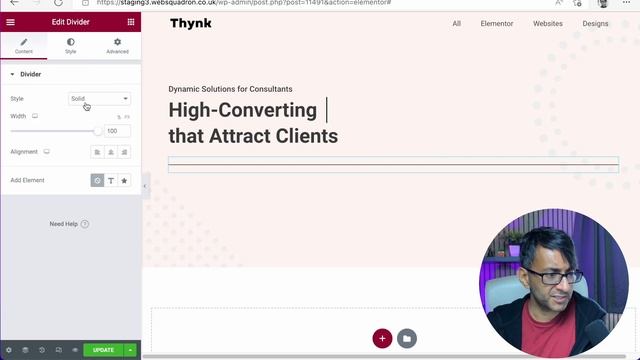Set divider alignment to right
640x360 pixels.
(x=124, y=152)
